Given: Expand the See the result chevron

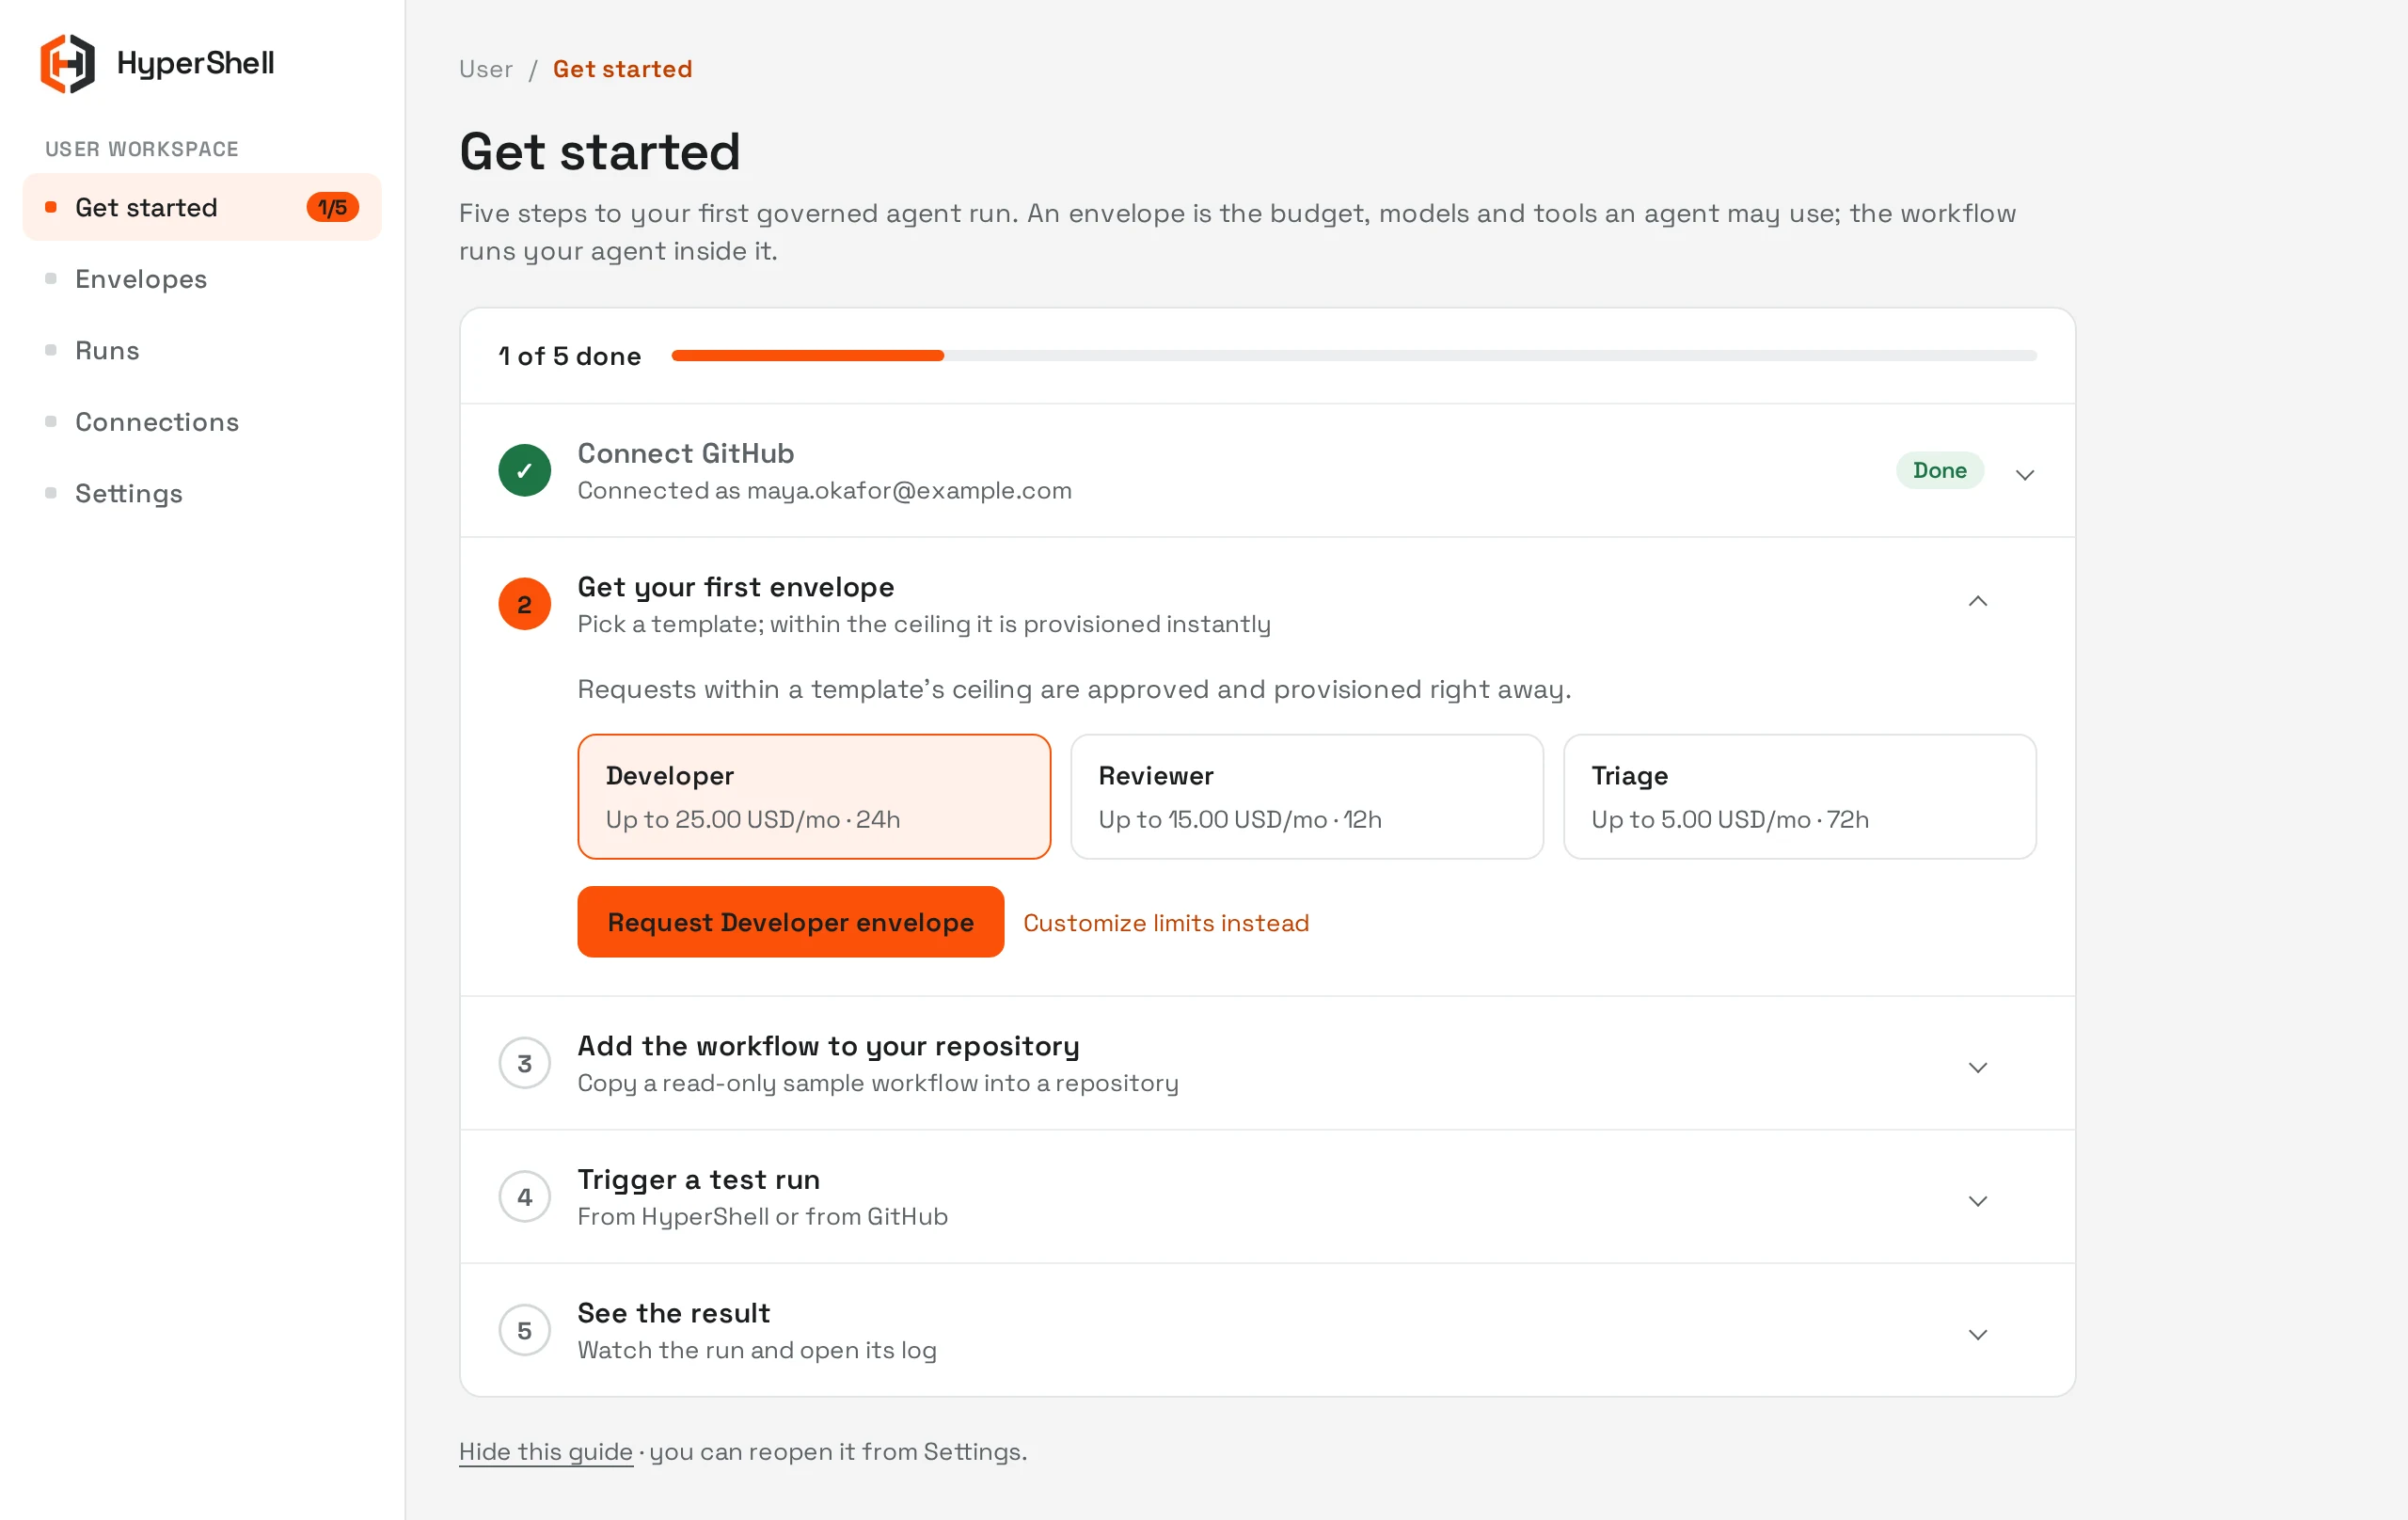Looking at the screenshot, I should [1978, 1335].
